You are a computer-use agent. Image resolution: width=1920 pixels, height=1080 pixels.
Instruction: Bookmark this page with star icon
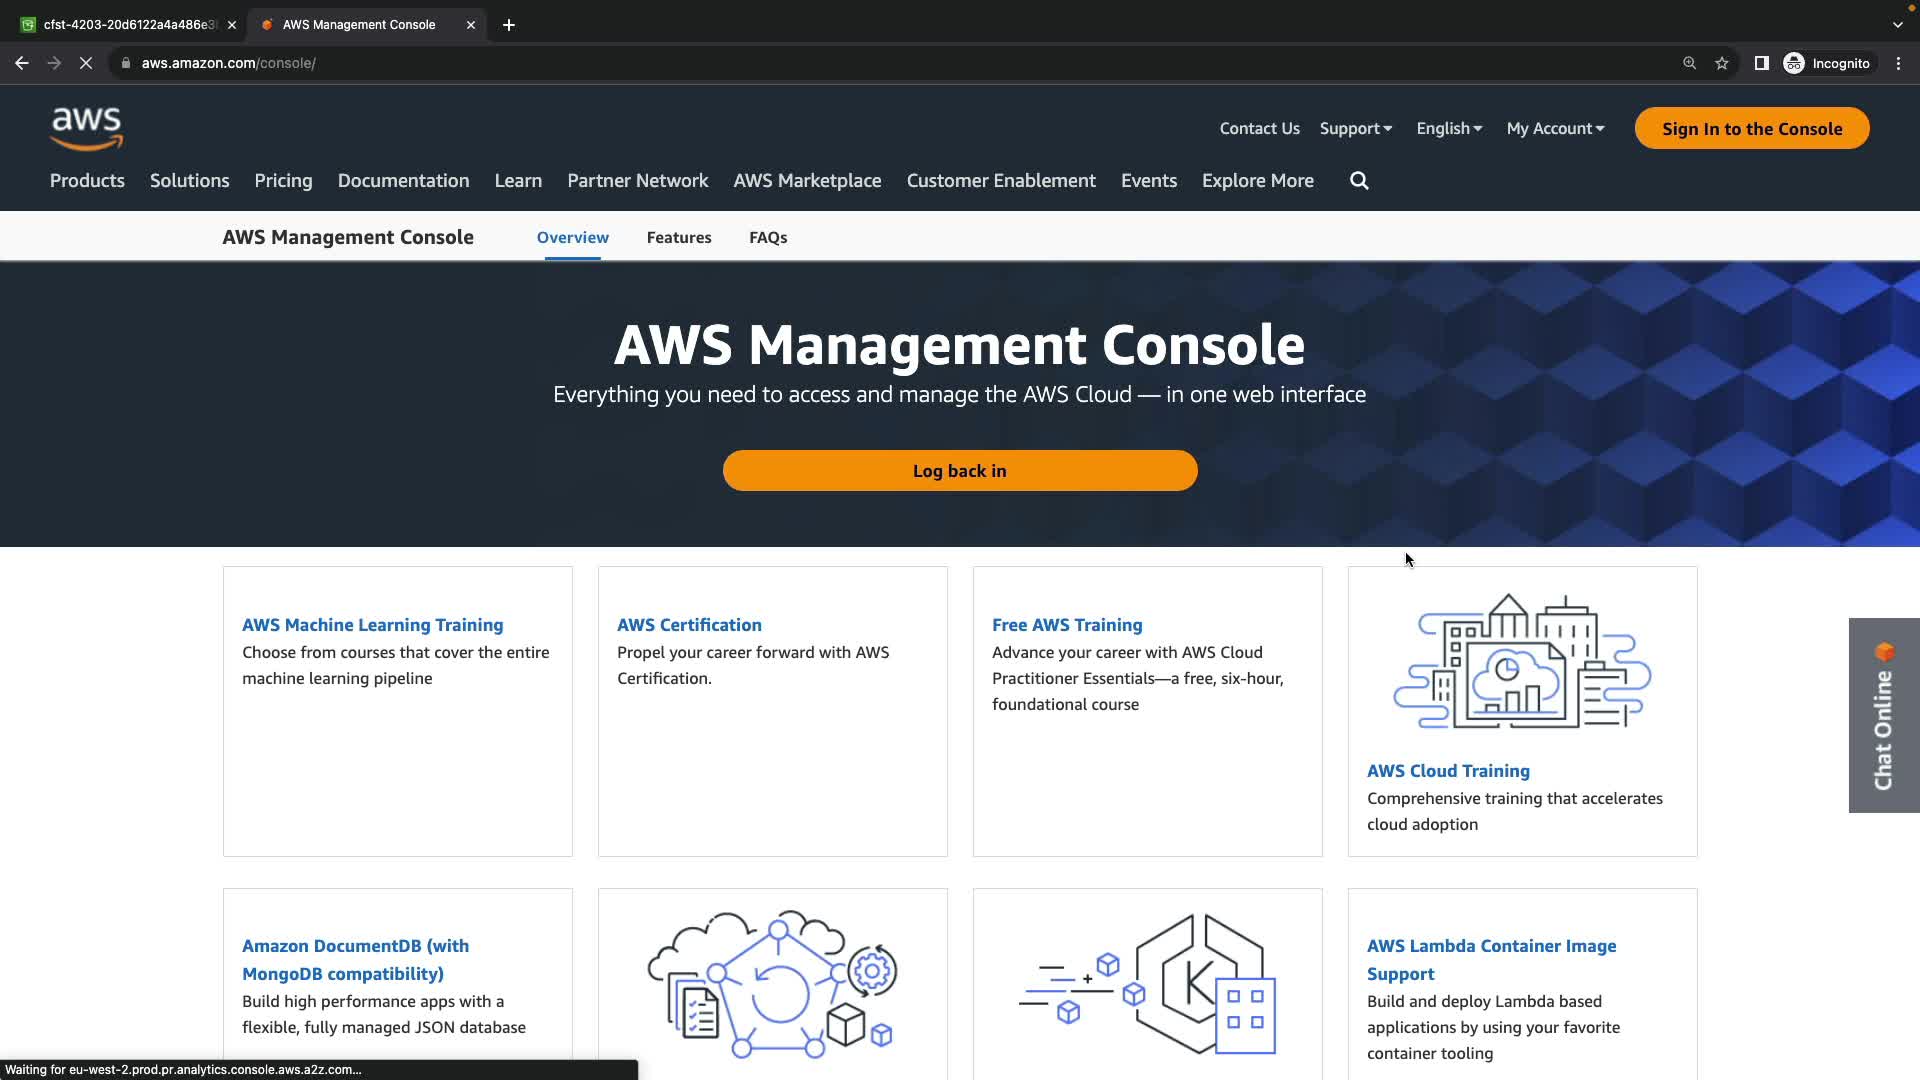(1722, 63)
